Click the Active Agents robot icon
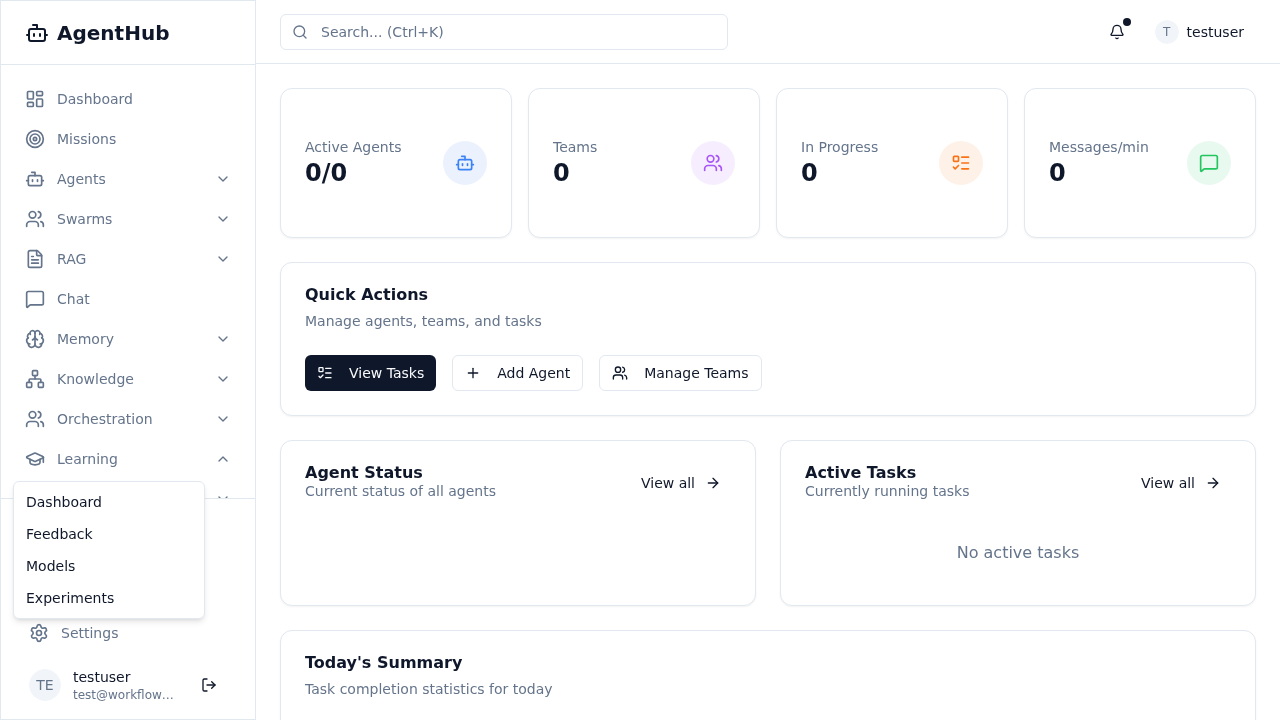This screenshot has width=1280, height=720. [x=465, y=163]
